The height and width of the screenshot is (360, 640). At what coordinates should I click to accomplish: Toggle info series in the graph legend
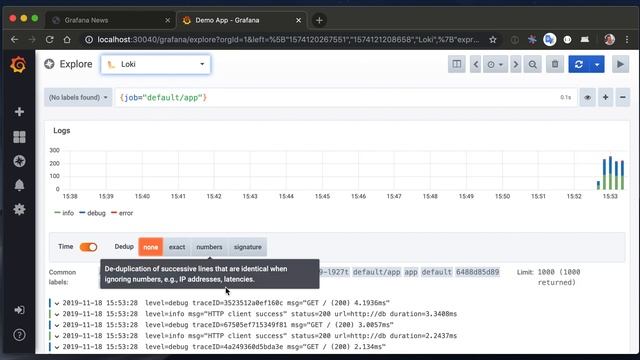pyautogui.click(x=64, y=213)
